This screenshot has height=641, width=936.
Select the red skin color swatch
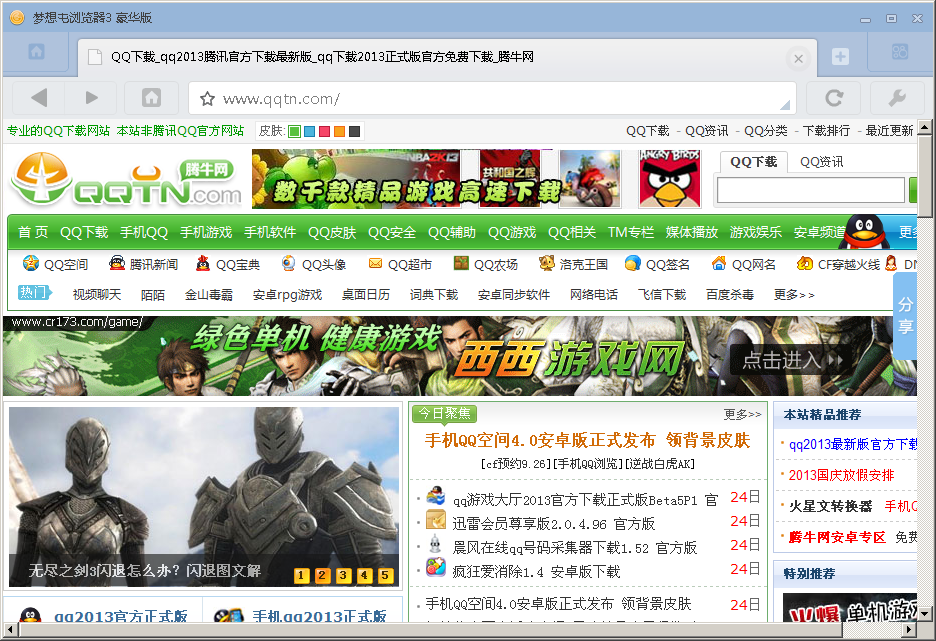(x=324, y=131)
